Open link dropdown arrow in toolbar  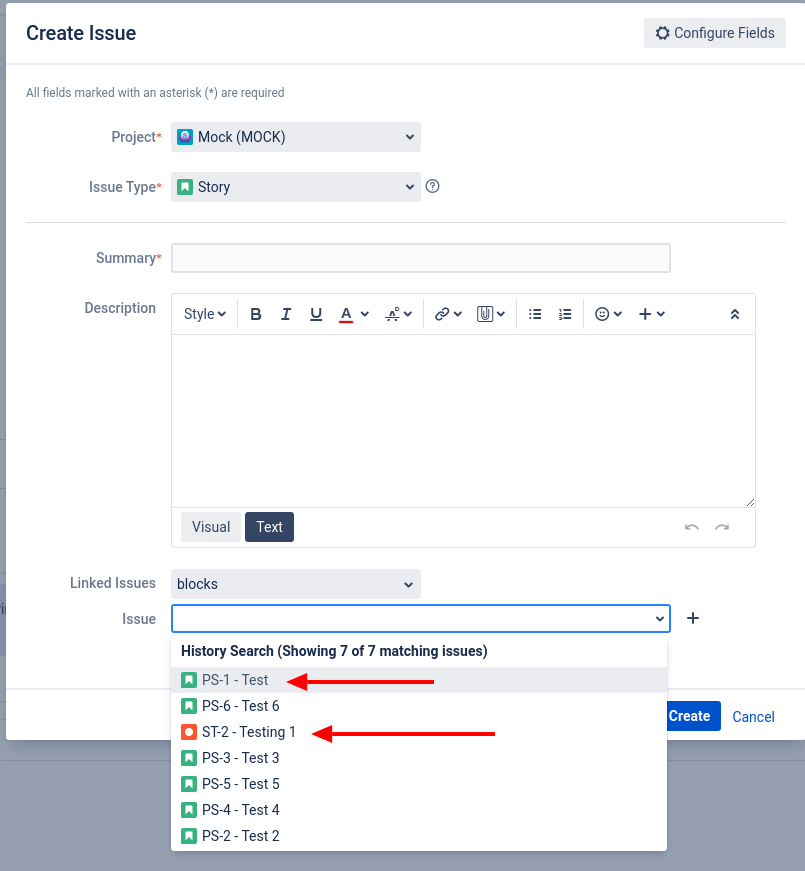[458, 314]
